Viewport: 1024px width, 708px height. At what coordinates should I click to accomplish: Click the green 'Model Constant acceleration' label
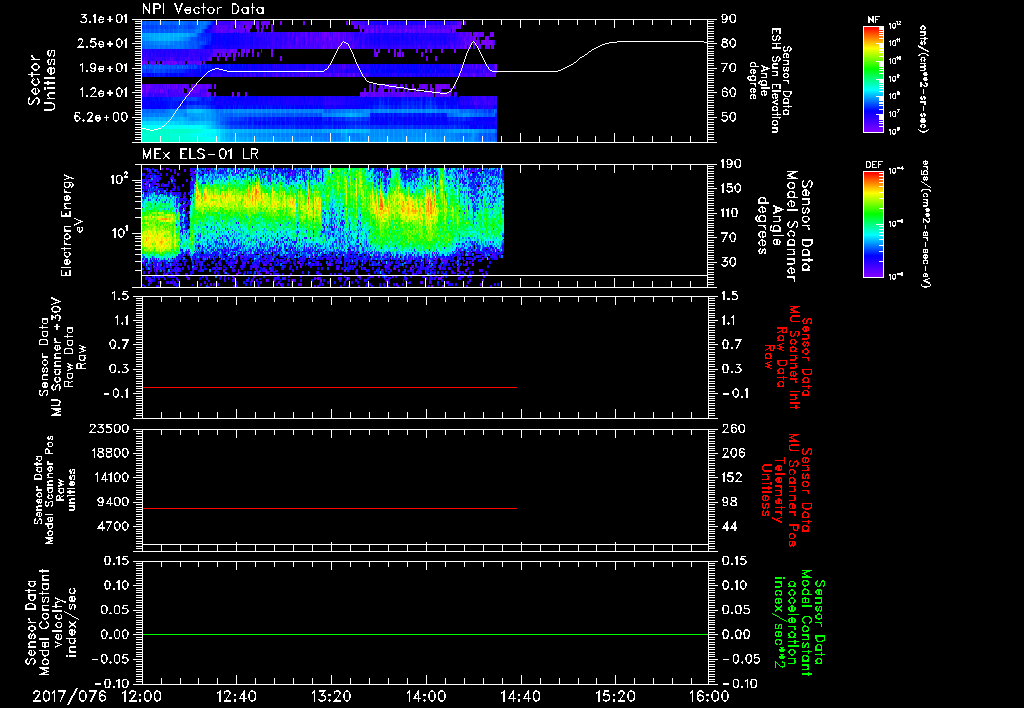pyautogui.click(x=798, y=622)
